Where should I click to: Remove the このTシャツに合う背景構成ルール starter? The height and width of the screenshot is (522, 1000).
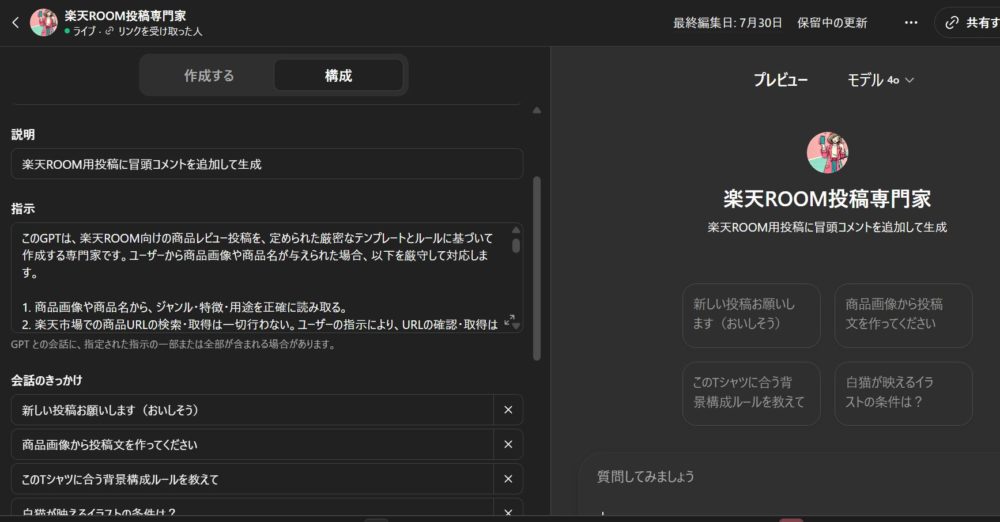(x=508, y=479)
